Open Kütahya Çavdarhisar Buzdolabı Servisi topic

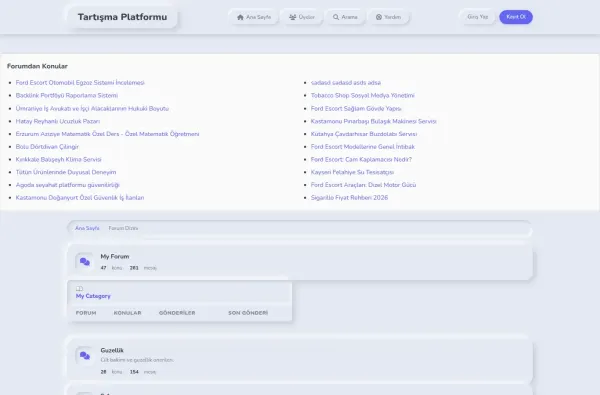click(364, 134)
